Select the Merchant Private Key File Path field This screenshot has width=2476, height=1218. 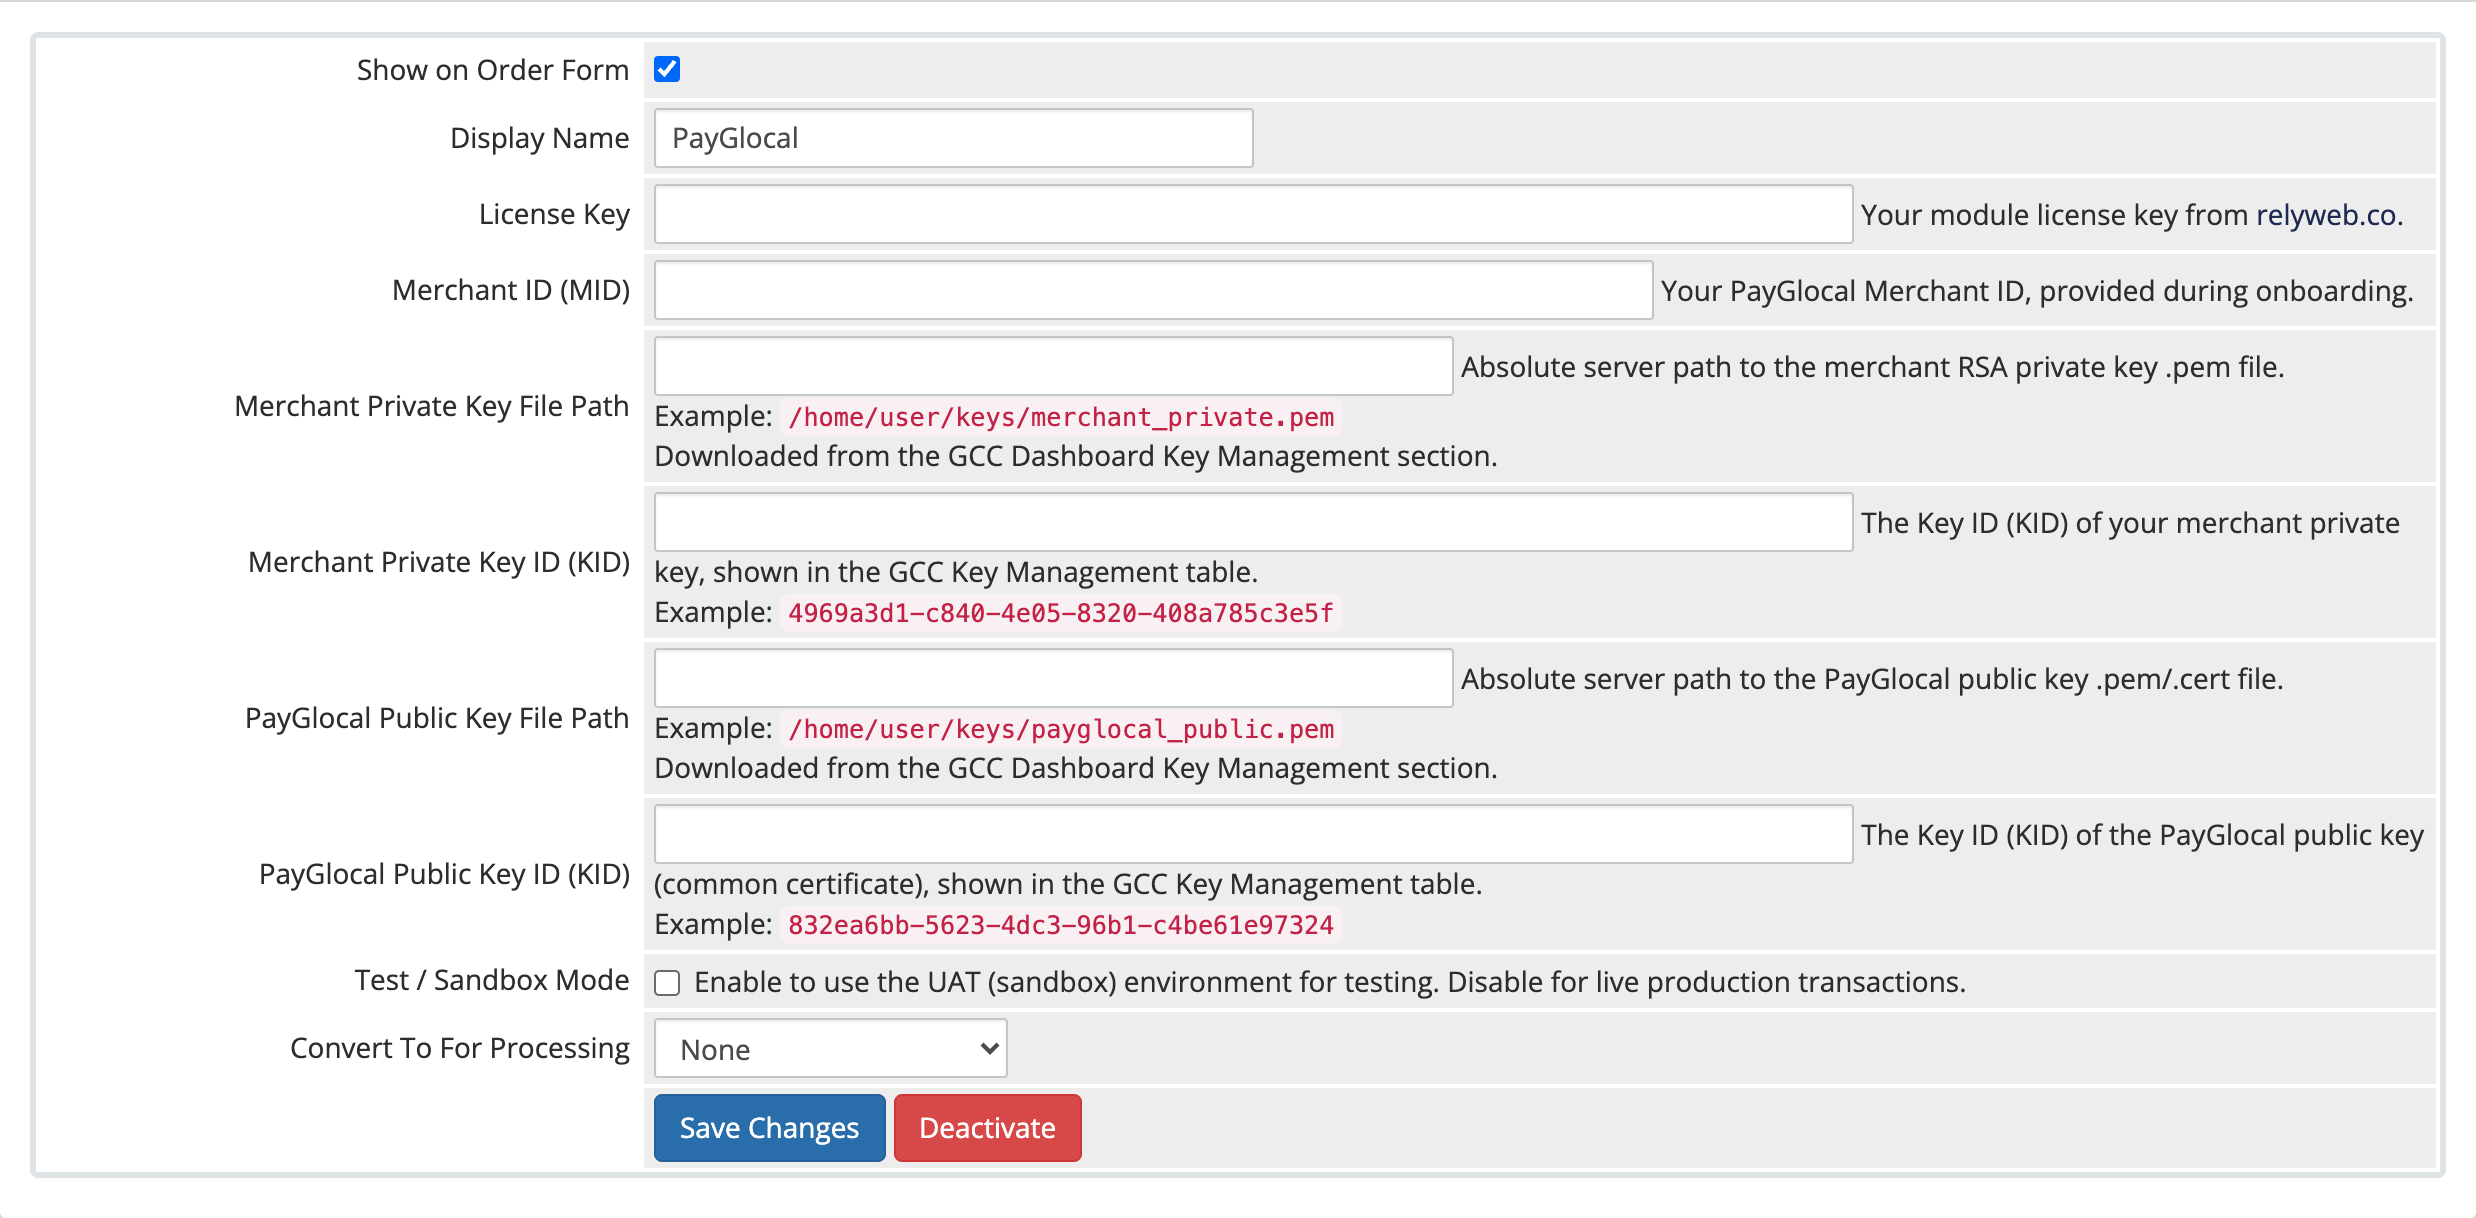(1053, 366)
